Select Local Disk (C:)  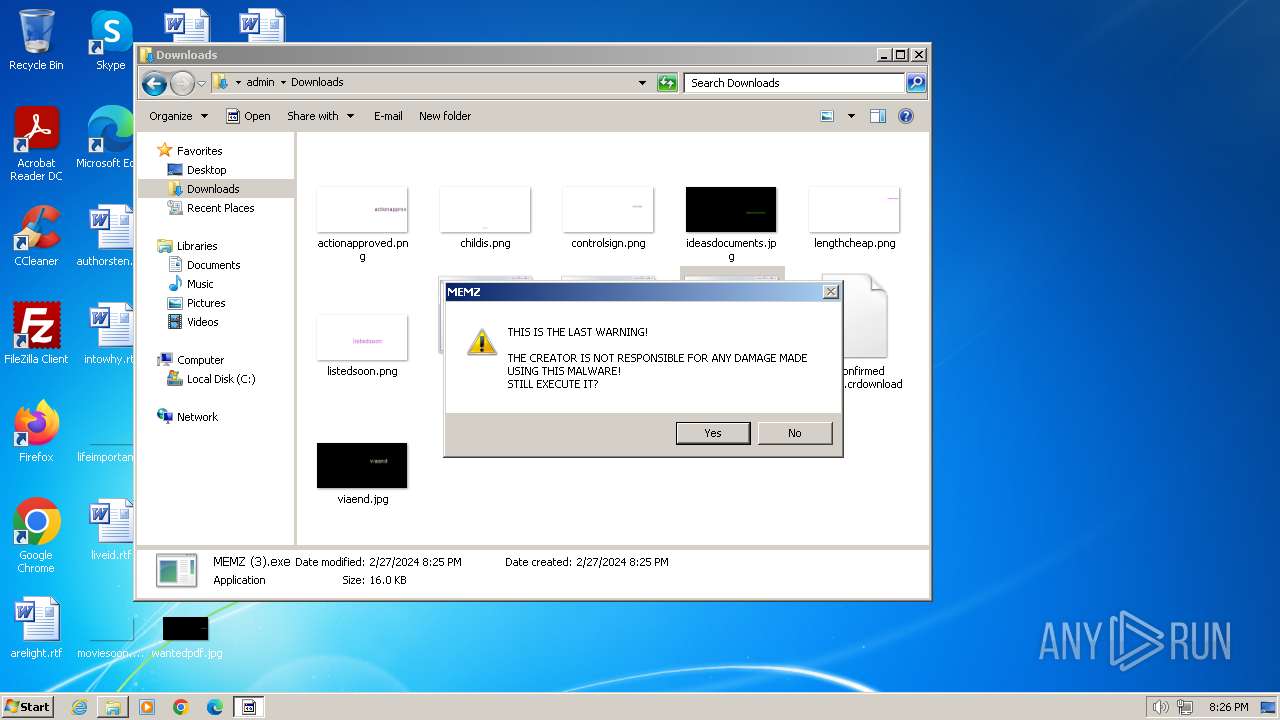(x=220, y=379)
